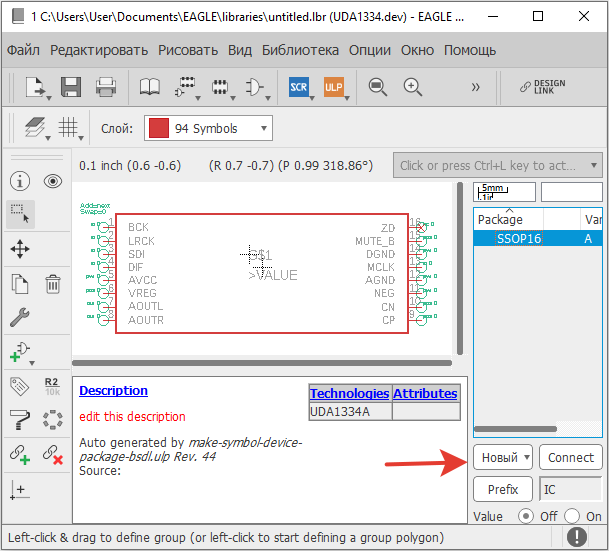Select the Group selection tool

pyautogui.click(x=20, y=214)
